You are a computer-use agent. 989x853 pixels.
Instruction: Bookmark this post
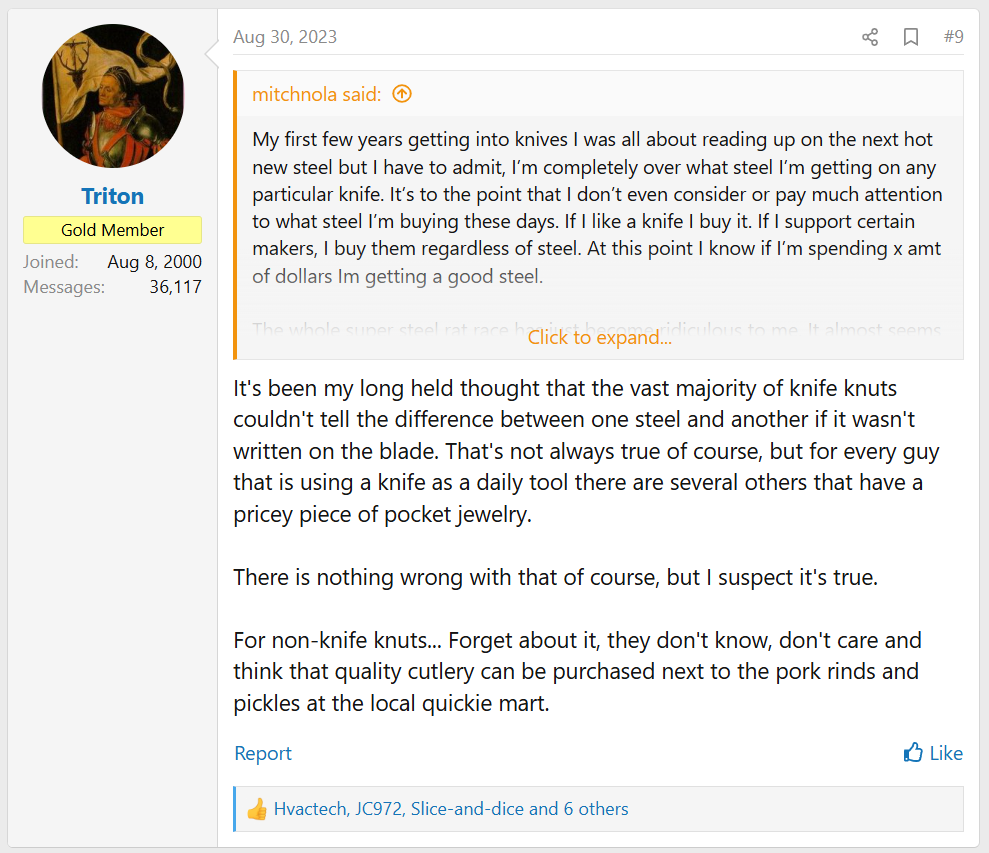(911, 37)
